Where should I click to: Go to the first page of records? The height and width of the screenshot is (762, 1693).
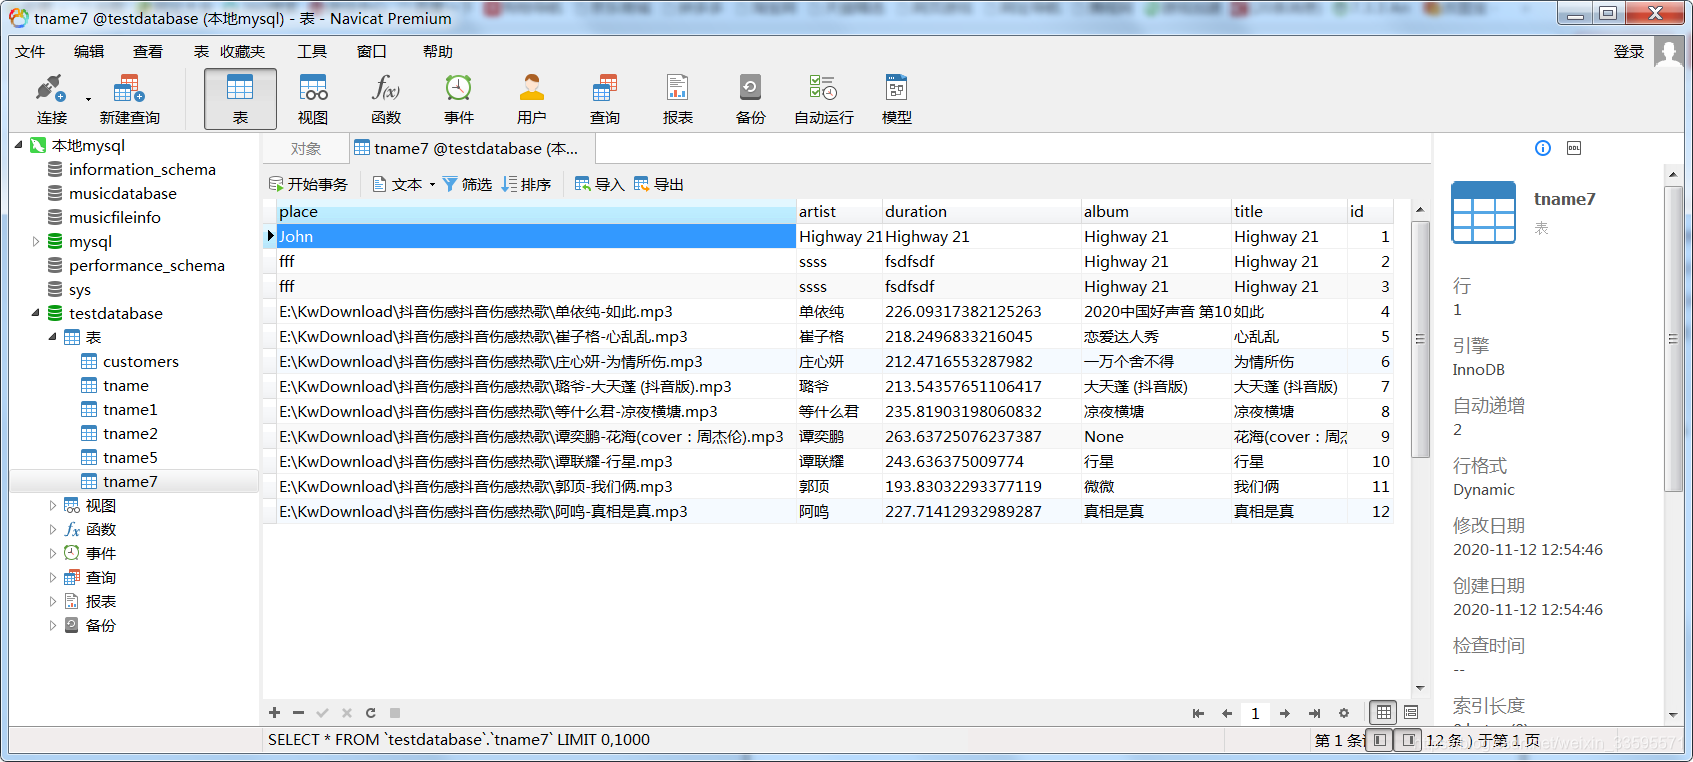1198,713
